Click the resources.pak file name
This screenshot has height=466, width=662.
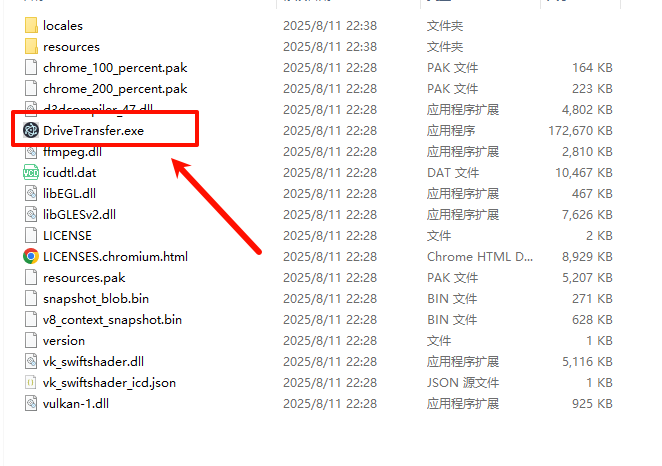(84, 278)
